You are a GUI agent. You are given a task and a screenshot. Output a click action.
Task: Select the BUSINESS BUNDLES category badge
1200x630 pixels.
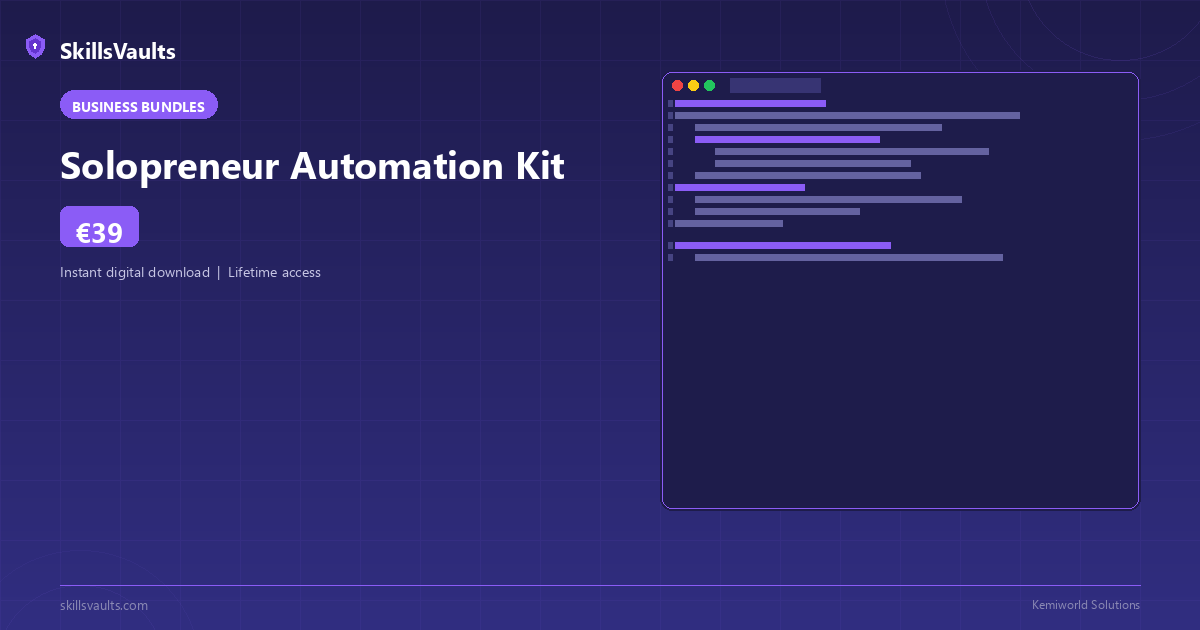click(139, 105)
